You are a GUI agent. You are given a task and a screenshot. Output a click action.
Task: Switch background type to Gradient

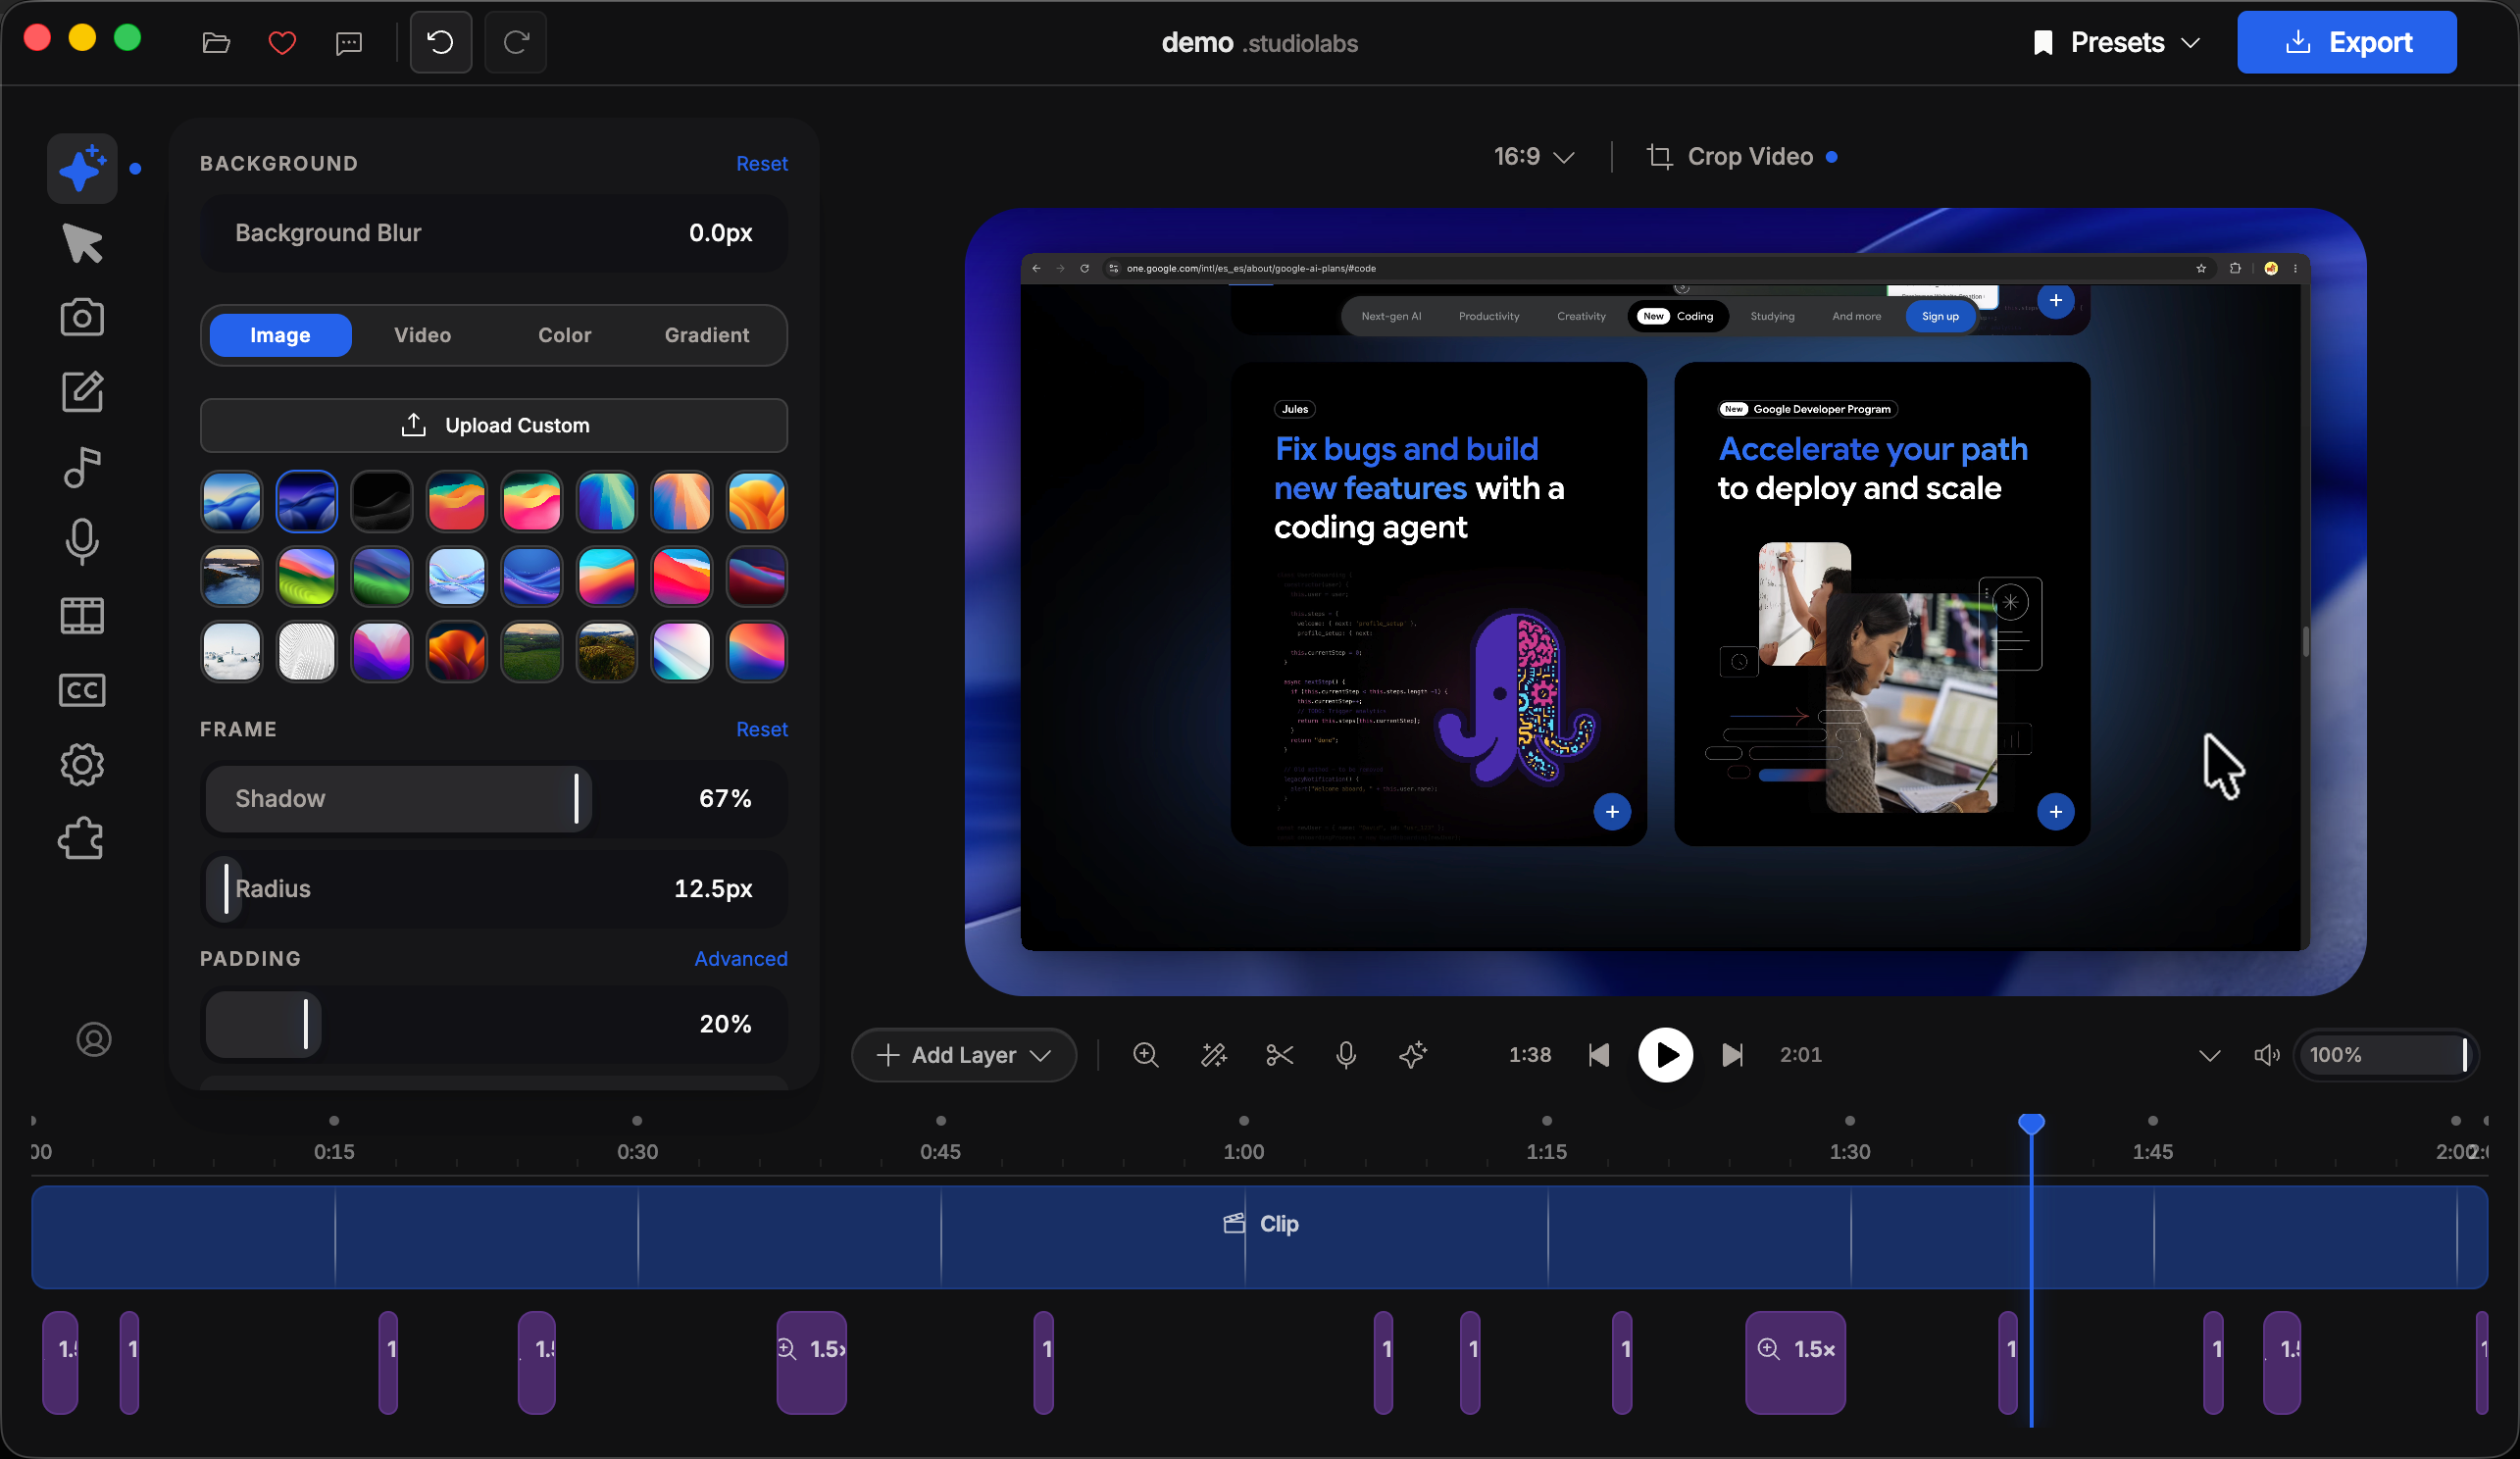(707, 335)
